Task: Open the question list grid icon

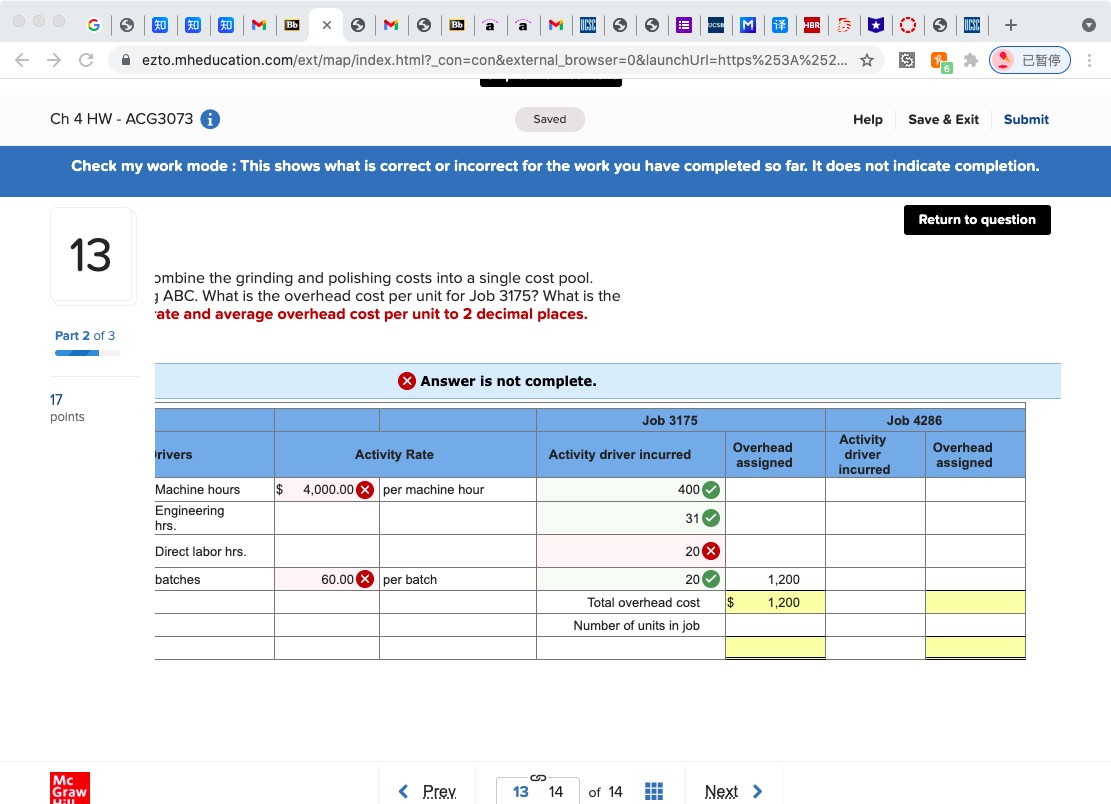Action: pyautogui.click(x=654, y=791)
